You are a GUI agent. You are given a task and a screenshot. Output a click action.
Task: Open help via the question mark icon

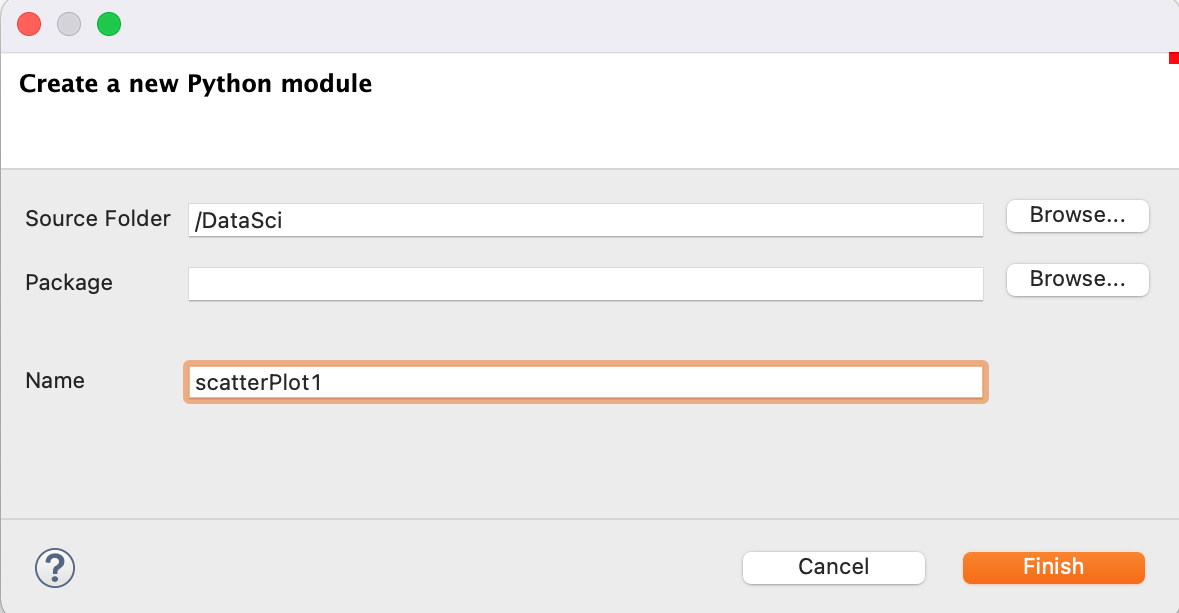(55, 568)
